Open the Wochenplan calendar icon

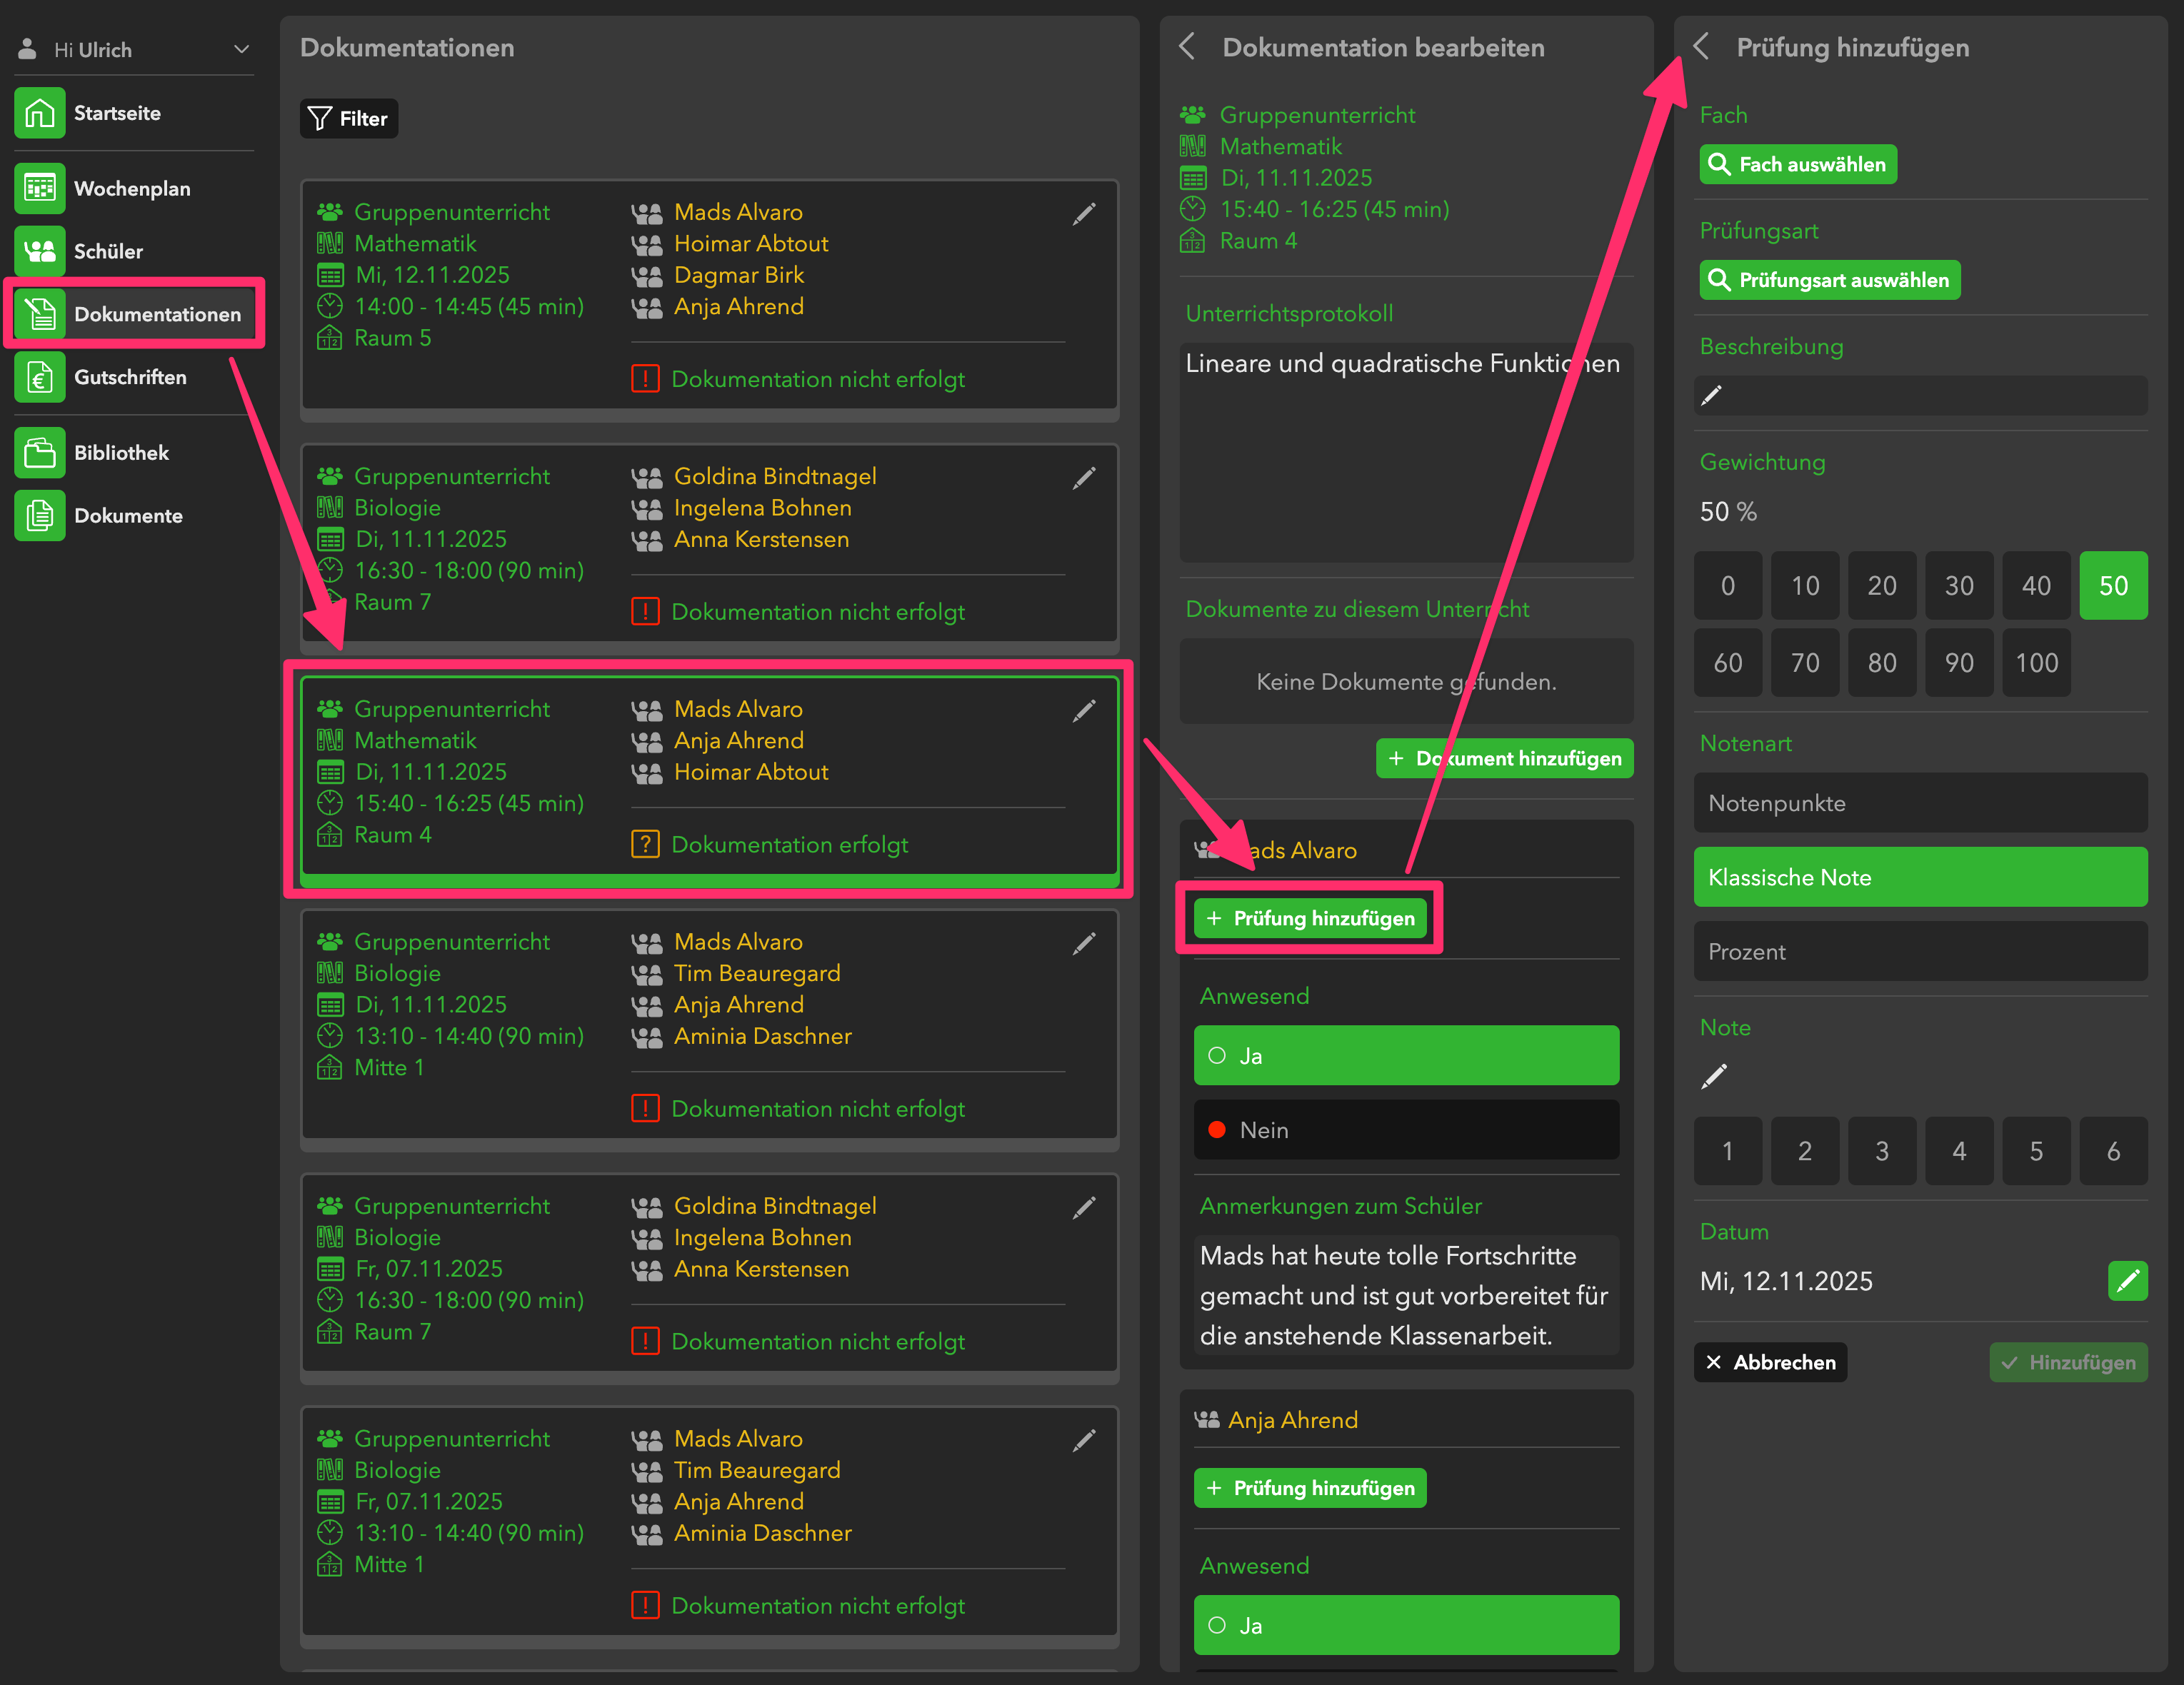(x=40, y=188)
